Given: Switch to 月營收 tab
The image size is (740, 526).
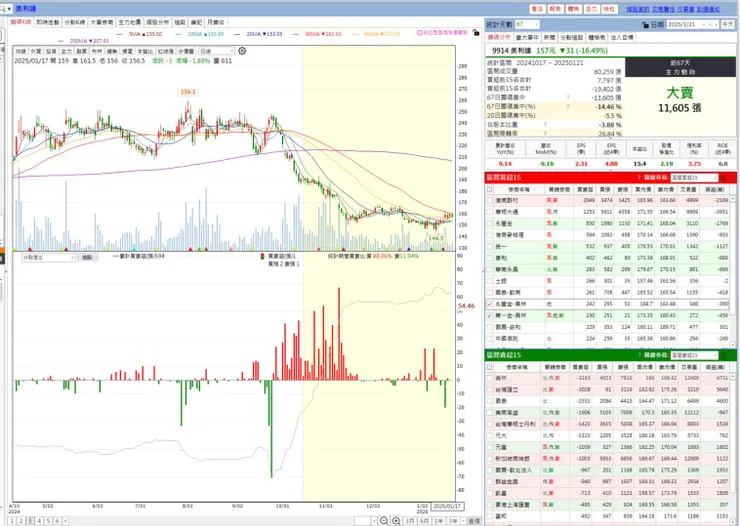Looking at the screenshot, I should [216, 22].
